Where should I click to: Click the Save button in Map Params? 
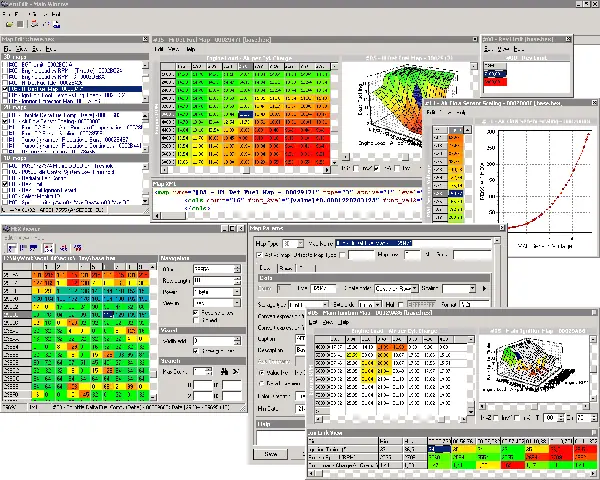(x=271, y=454)
